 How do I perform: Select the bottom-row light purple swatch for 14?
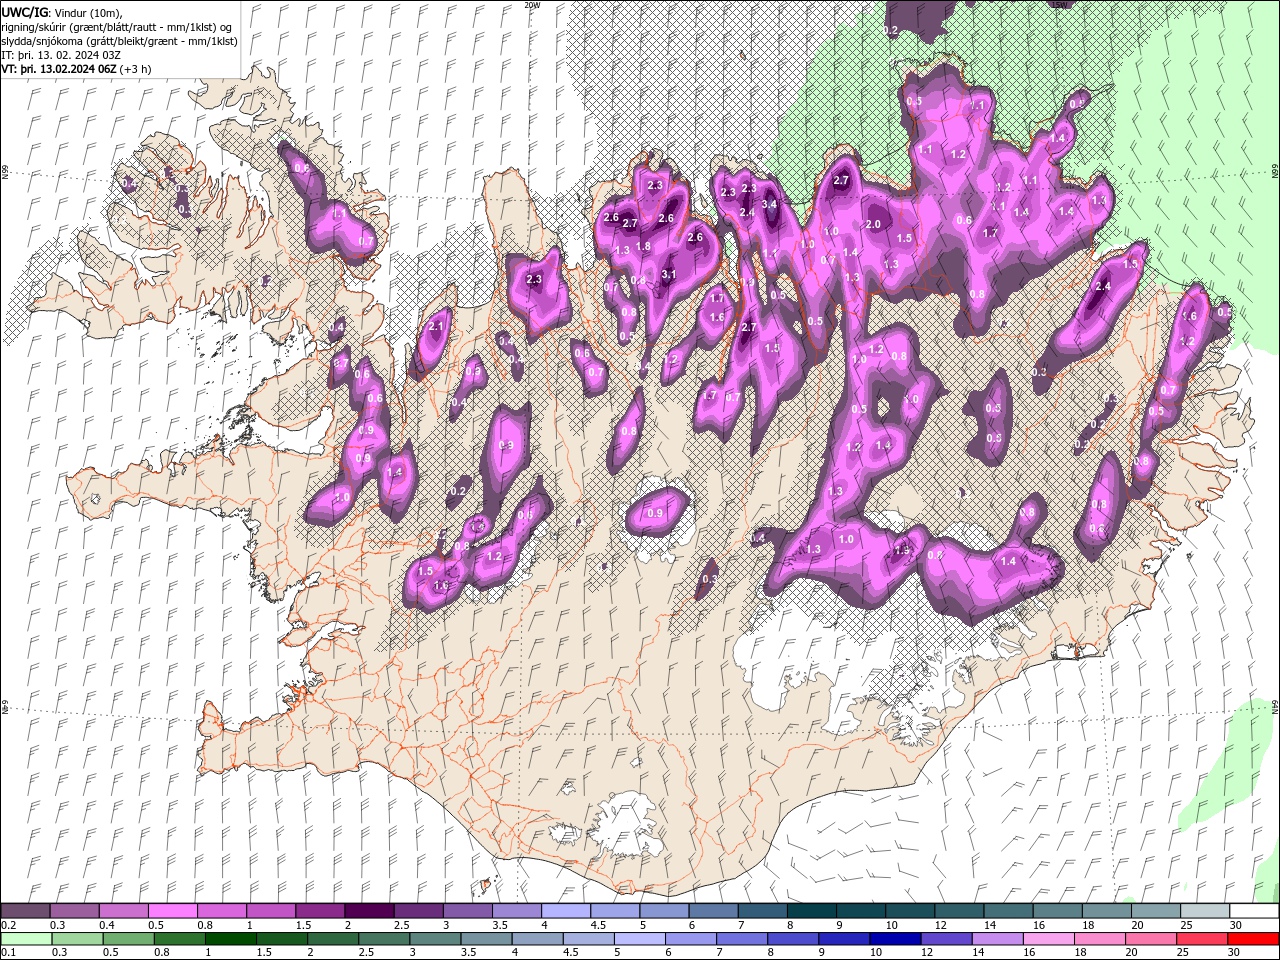coord(998,939)
